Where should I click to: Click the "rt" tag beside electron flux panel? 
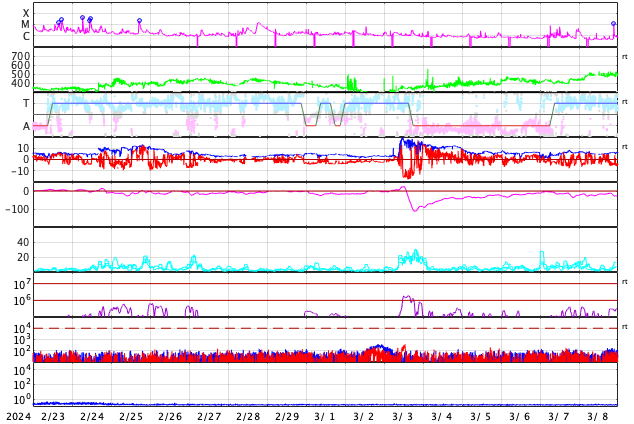[625, 282]
